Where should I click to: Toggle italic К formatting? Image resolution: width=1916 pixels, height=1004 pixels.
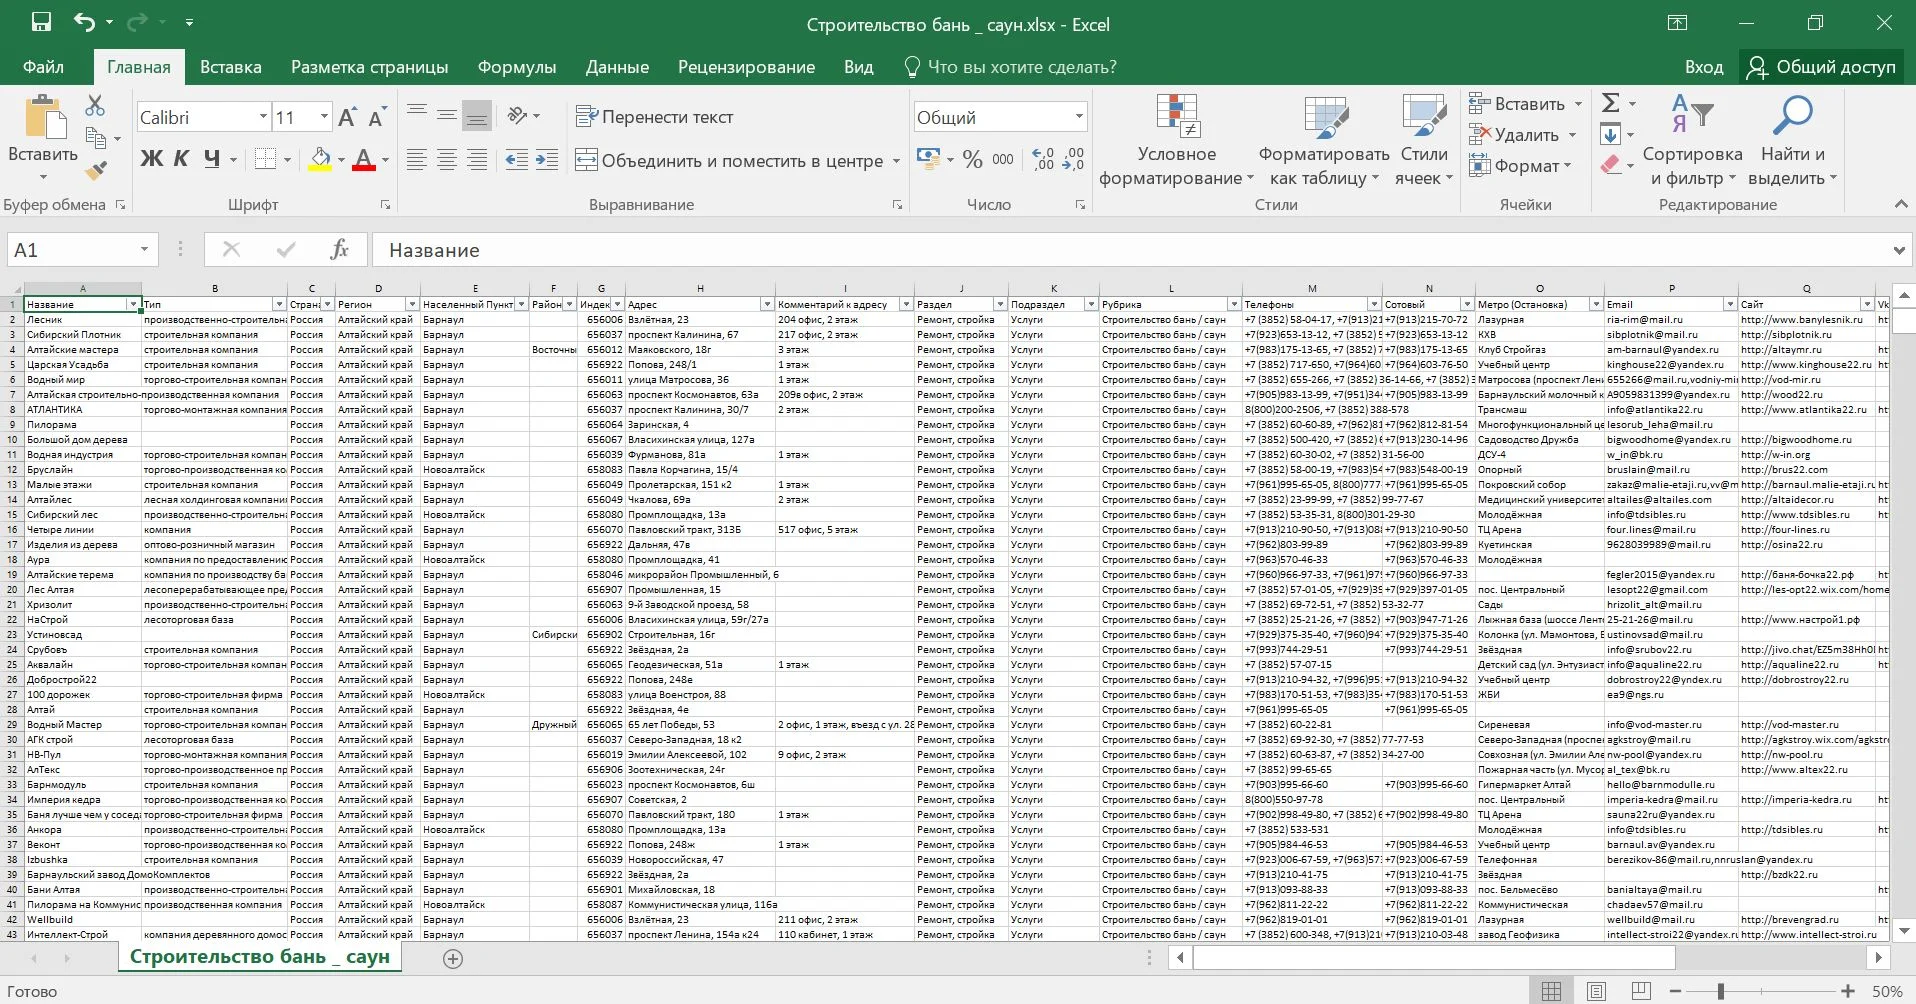pyautogui.click(x=181, y=159)
